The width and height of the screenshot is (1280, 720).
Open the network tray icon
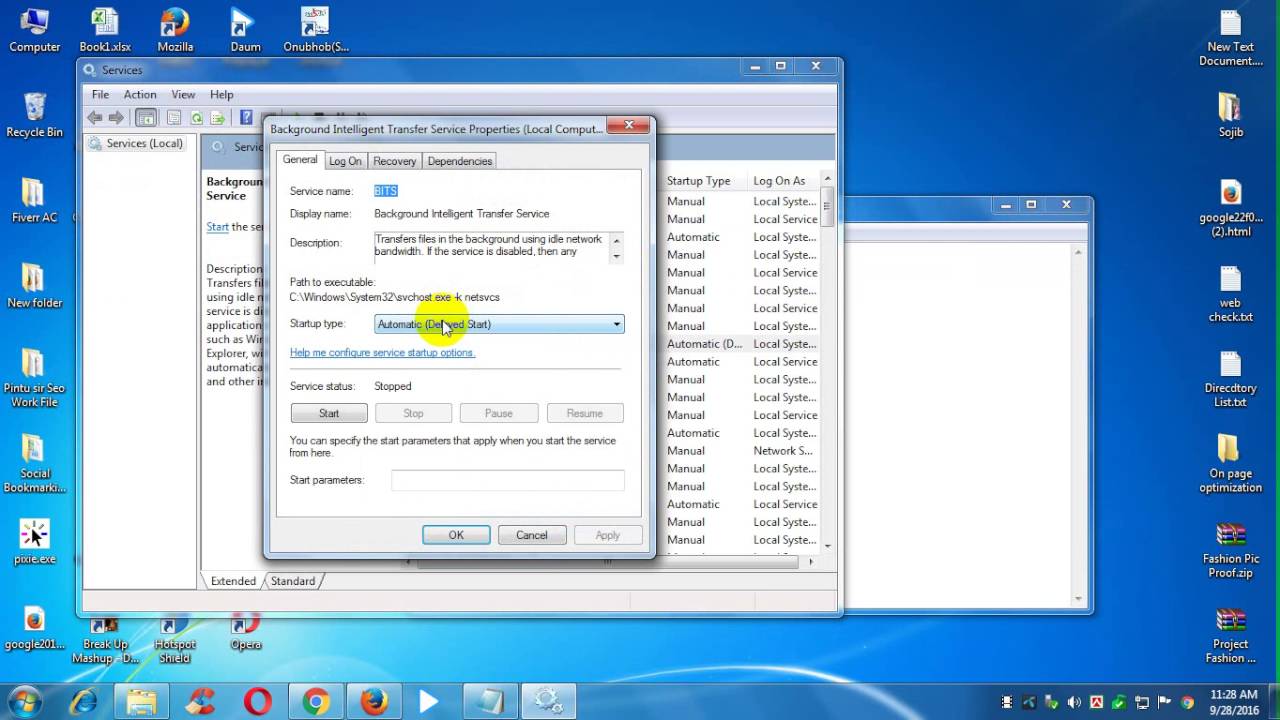pyautogui.click(x=1142, y=702)
